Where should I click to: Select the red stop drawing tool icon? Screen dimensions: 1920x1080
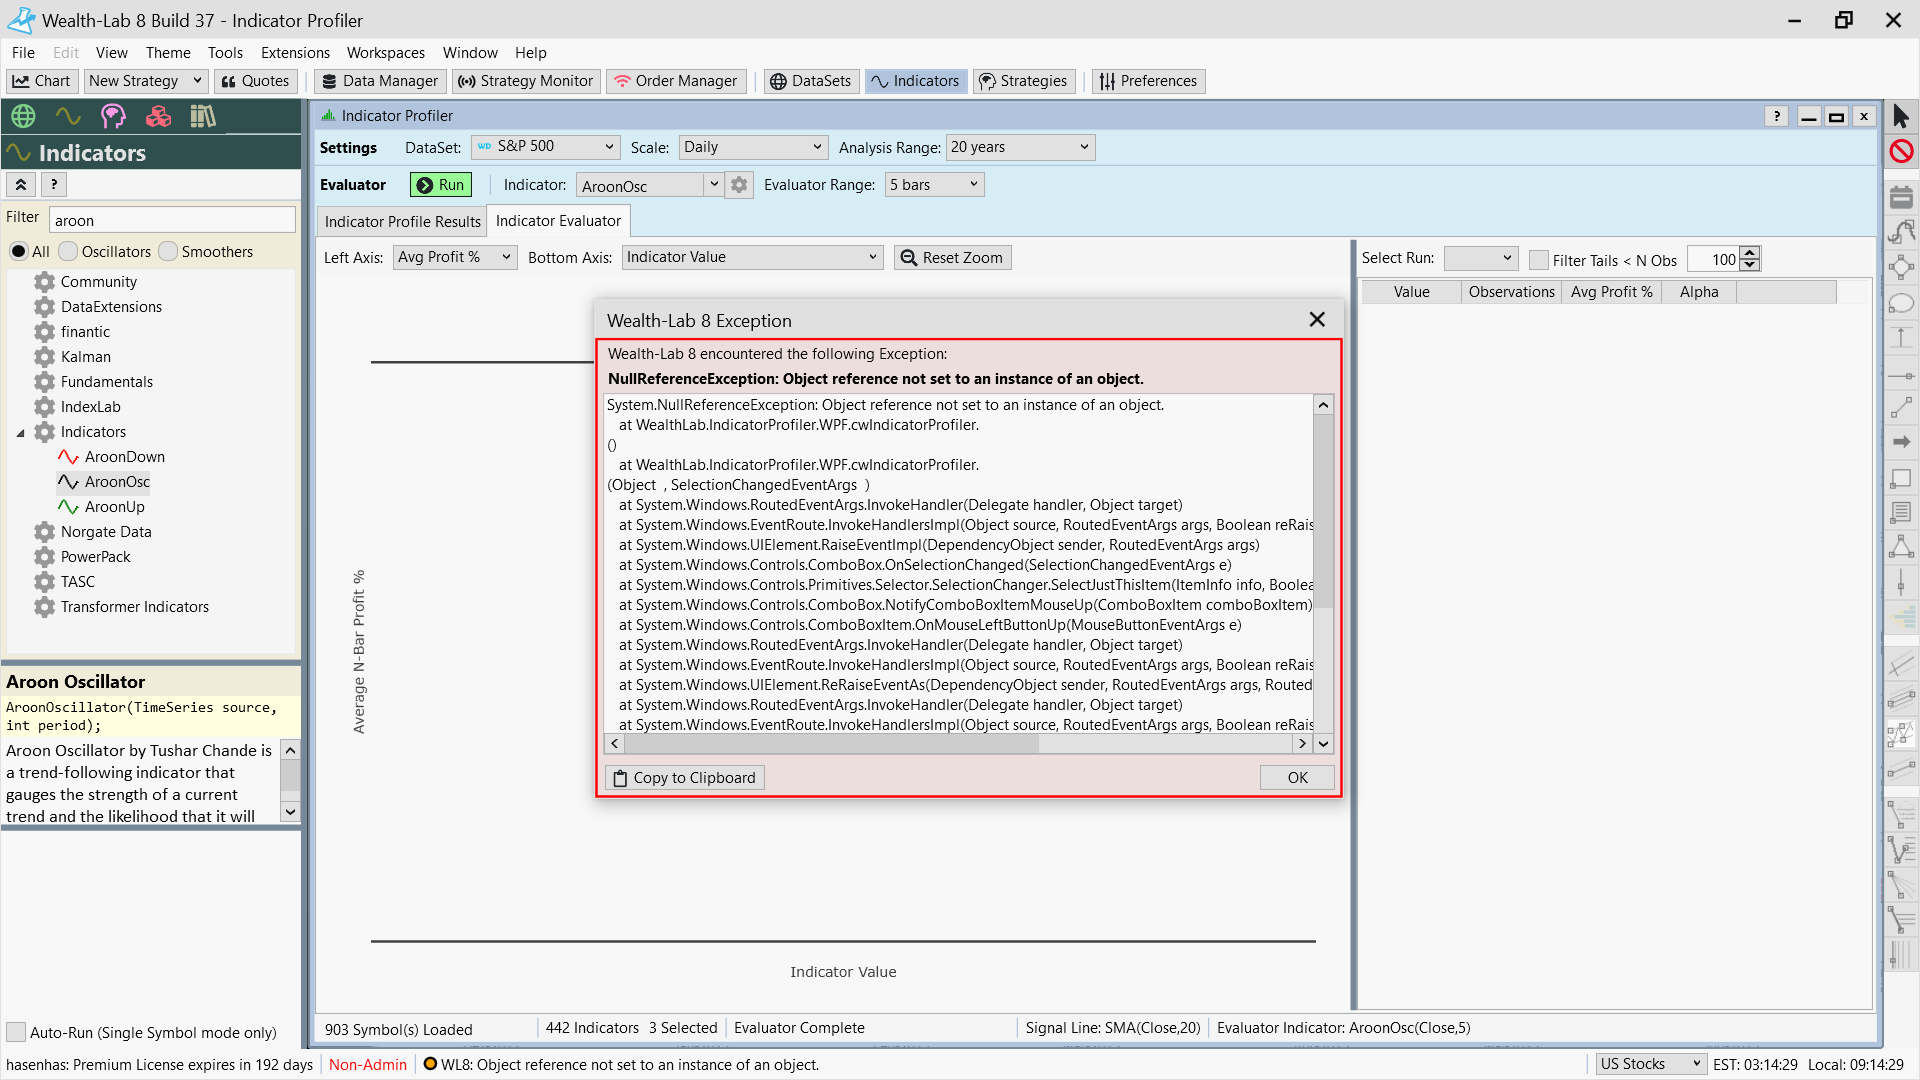pos(1901,151)
